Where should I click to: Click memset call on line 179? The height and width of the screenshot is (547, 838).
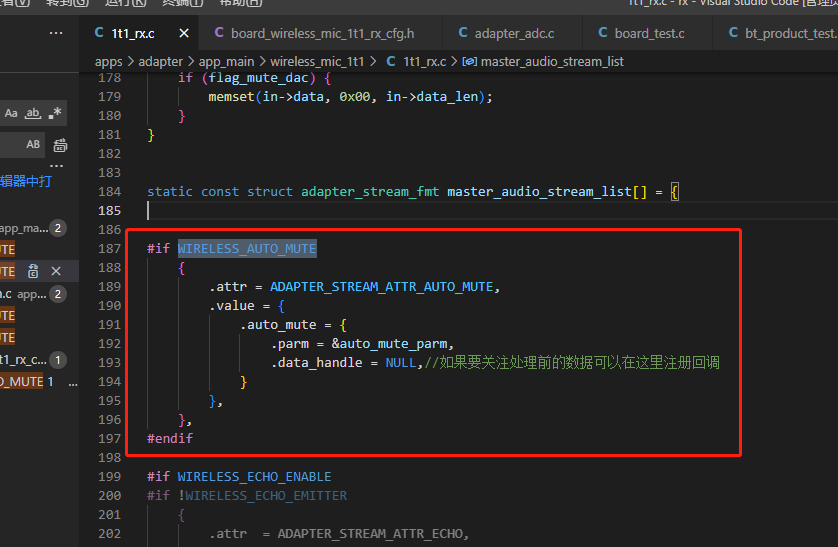(x=231, y=97)
